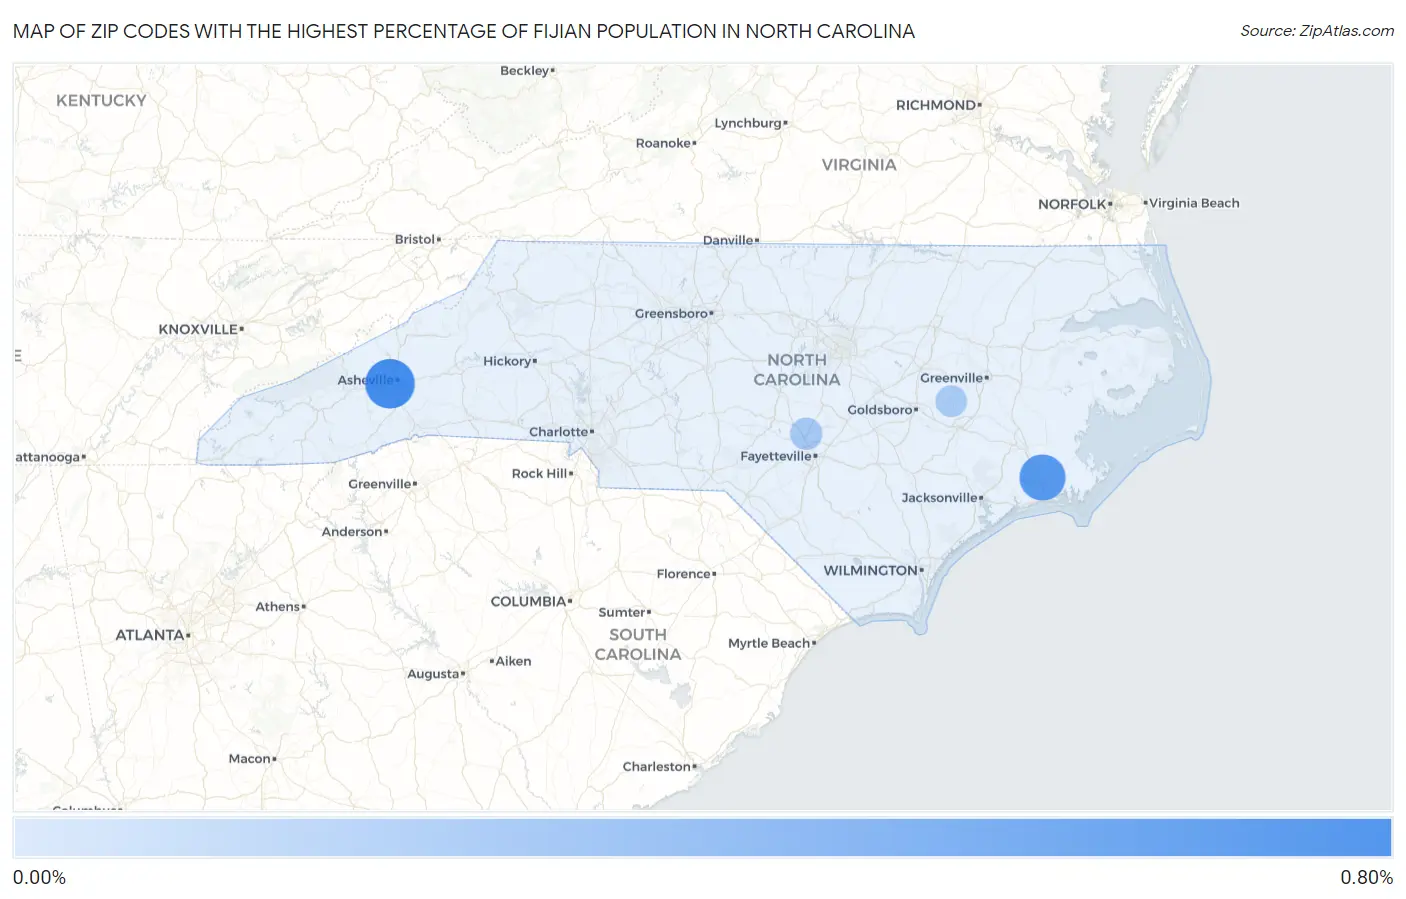Click the ATLANTA city label
The height and width of the screenshot is (899, 1406).
150,635
